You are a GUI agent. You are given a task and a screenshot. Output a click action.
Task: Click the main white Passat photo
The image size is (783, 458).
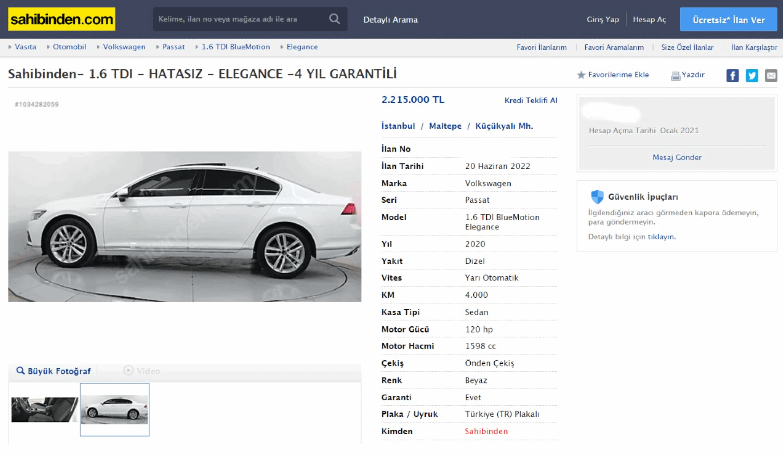tap(184, 226)
